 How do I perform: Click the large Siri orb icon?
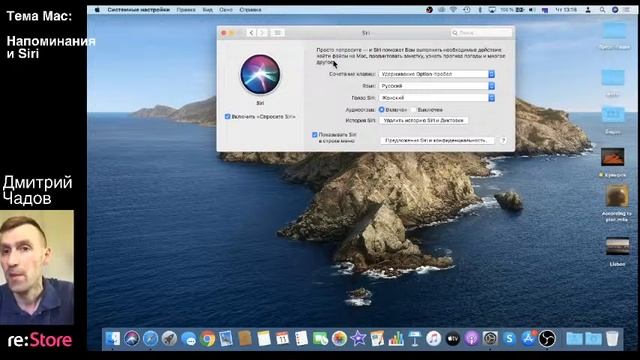coord(260,74)
